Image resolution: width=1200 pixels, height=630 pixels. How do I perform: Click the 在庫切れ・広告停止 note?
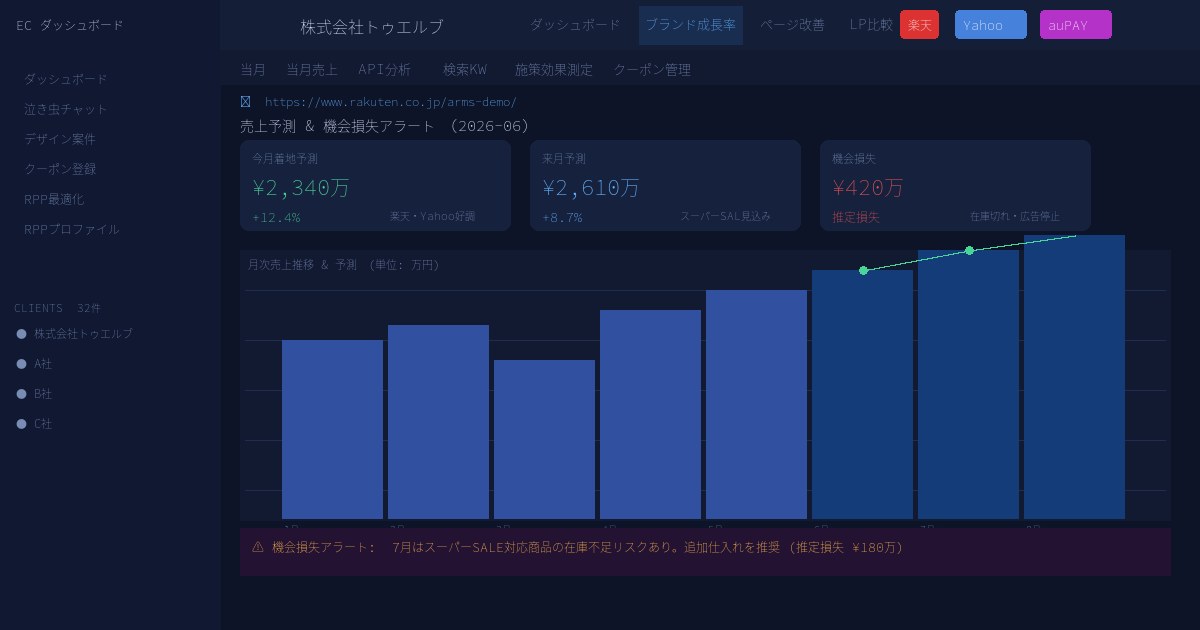(x=1015, y=216)
